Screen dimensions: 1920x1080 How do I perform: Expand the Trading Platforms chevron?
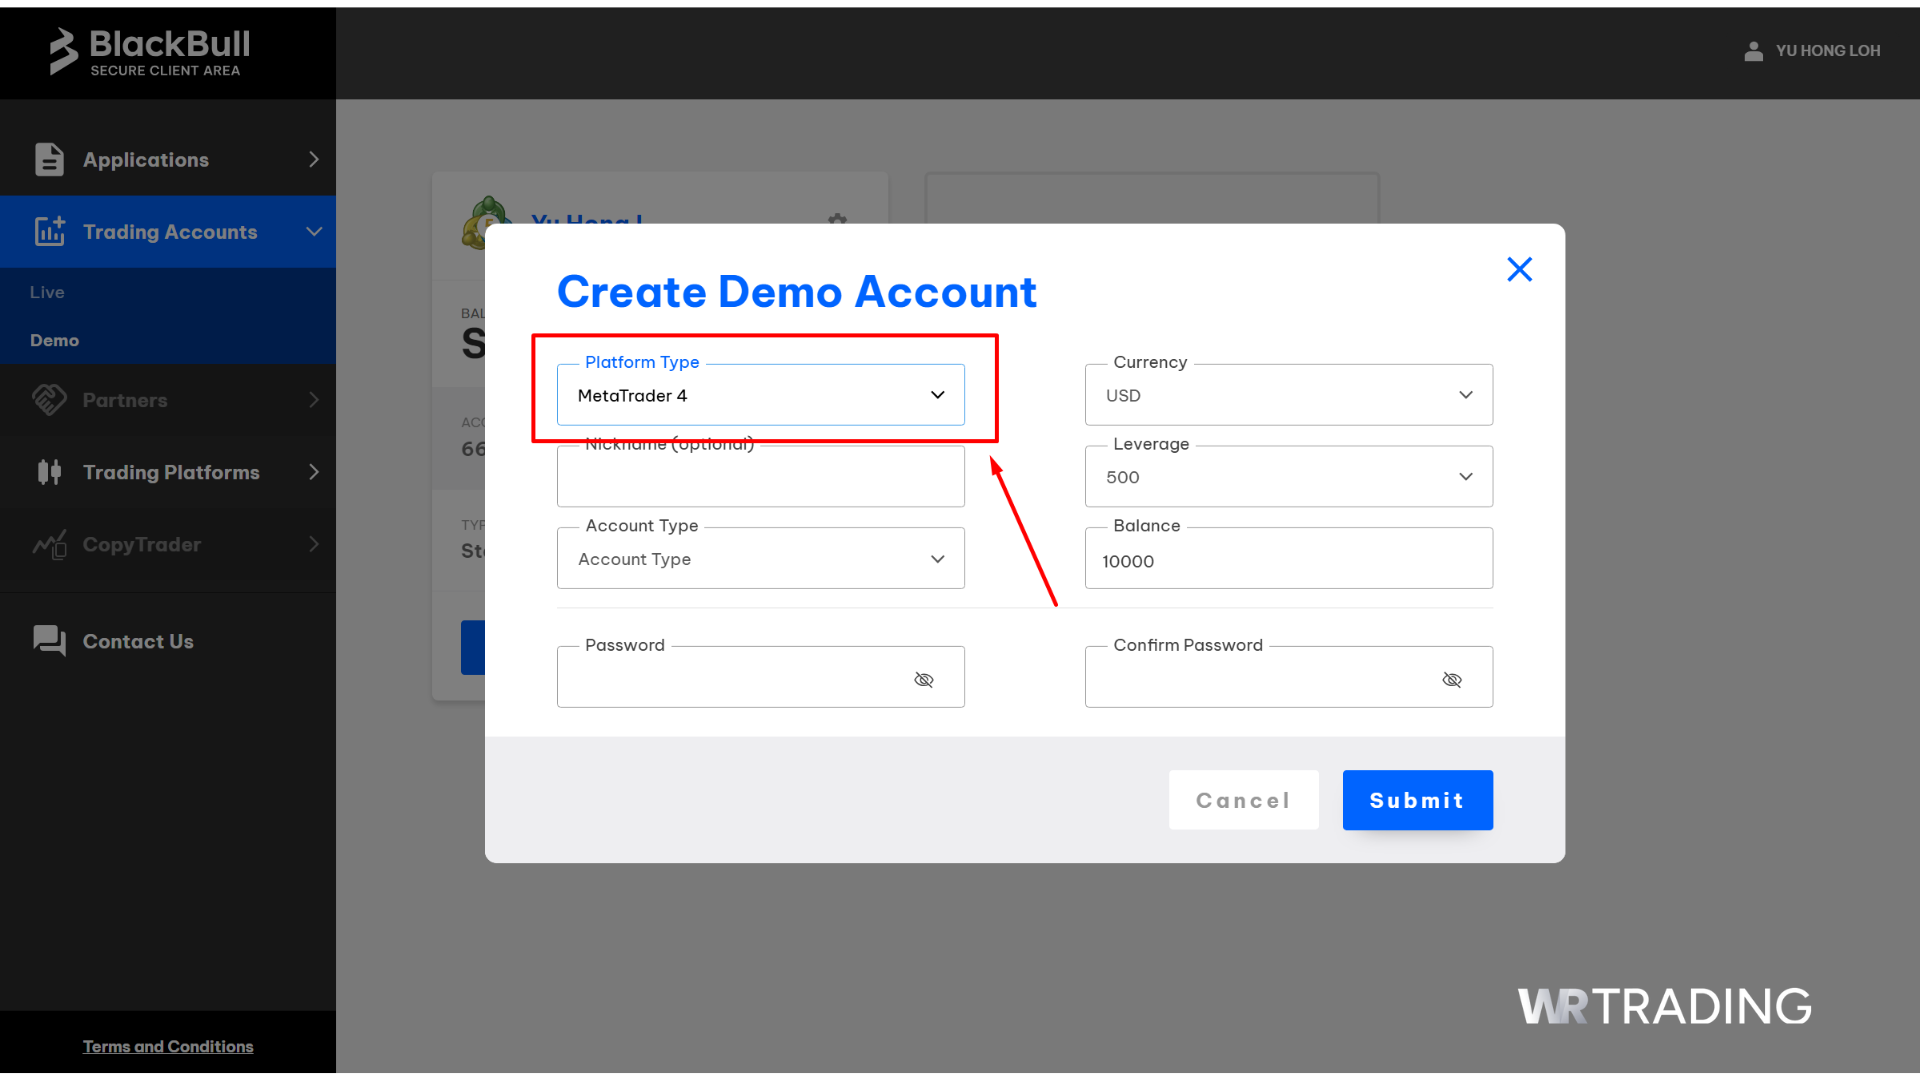click(x=314, y=472)
